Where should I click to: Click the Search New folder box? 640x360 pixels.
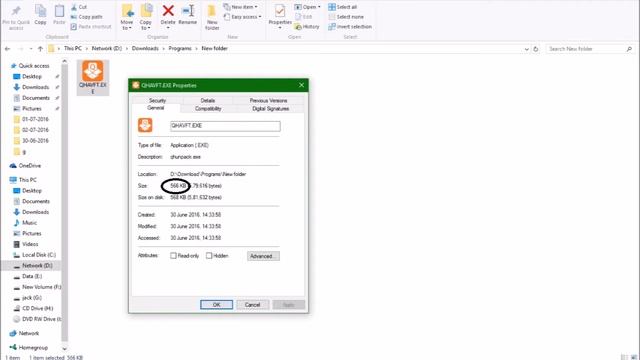click(590, 49)
